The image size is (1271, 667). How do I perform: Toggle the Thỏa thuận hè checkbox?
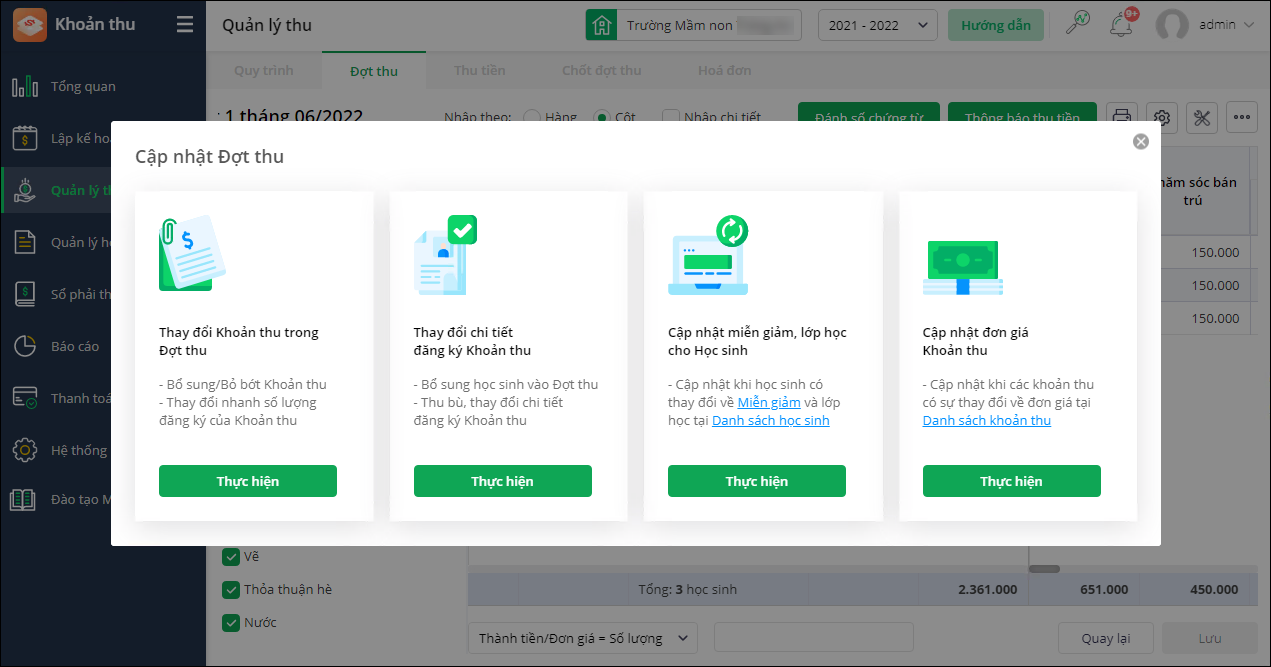point(231,590)
